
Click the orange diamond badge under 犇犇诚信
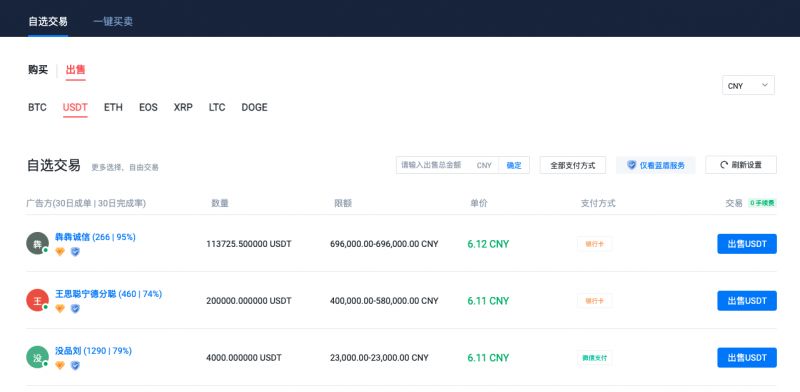coord(60,252)
